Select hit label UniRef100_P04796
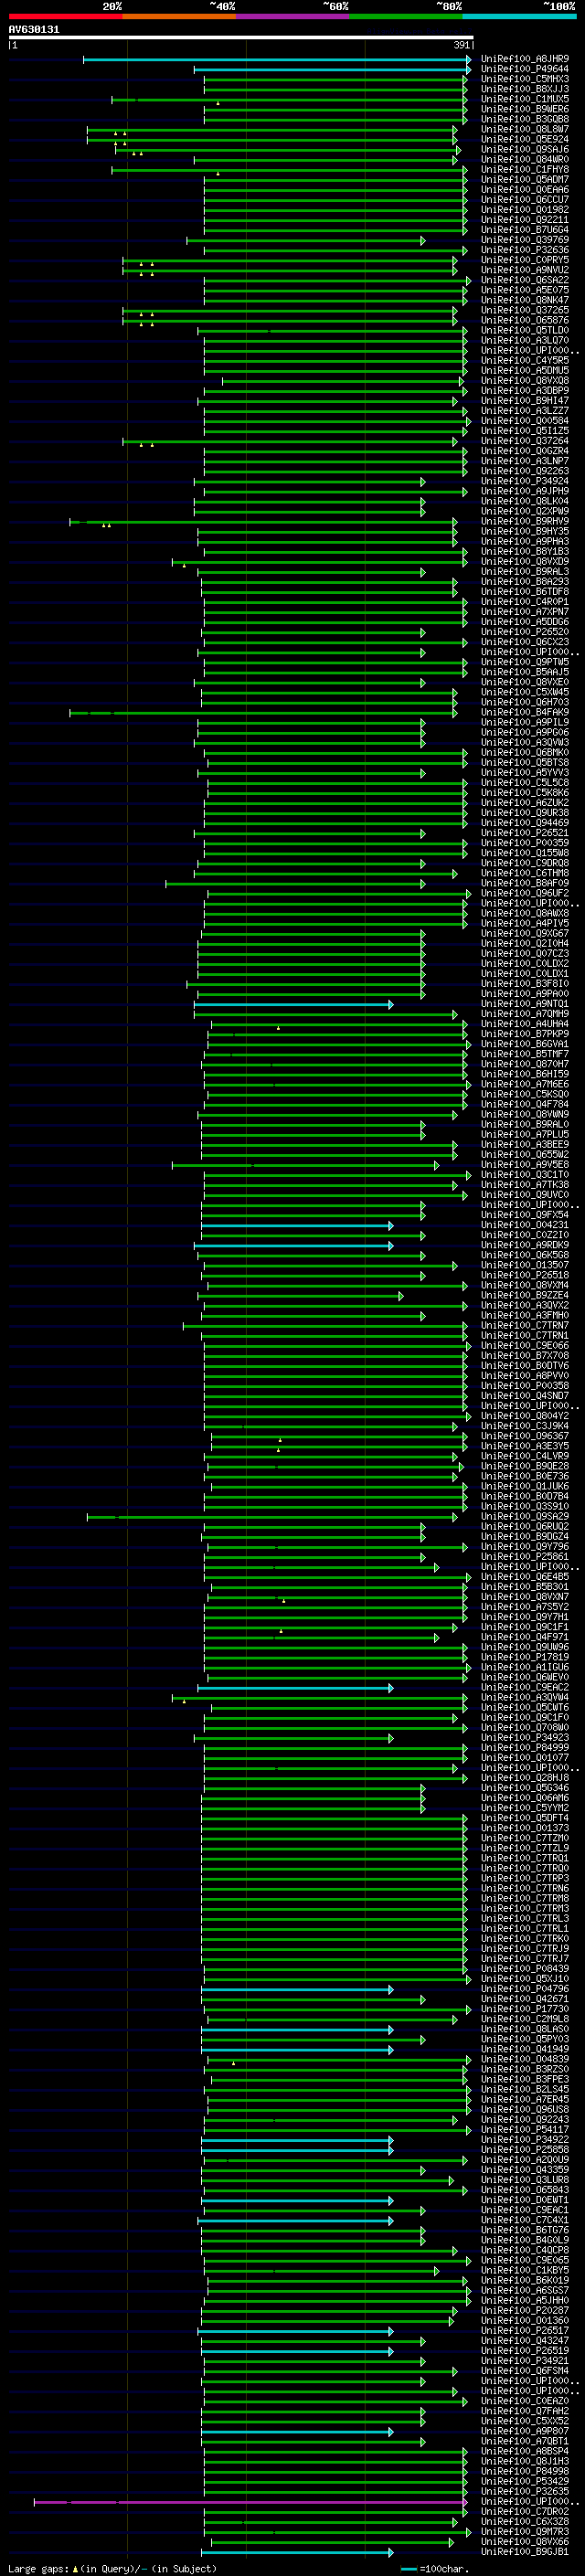 click(525, 1989)
